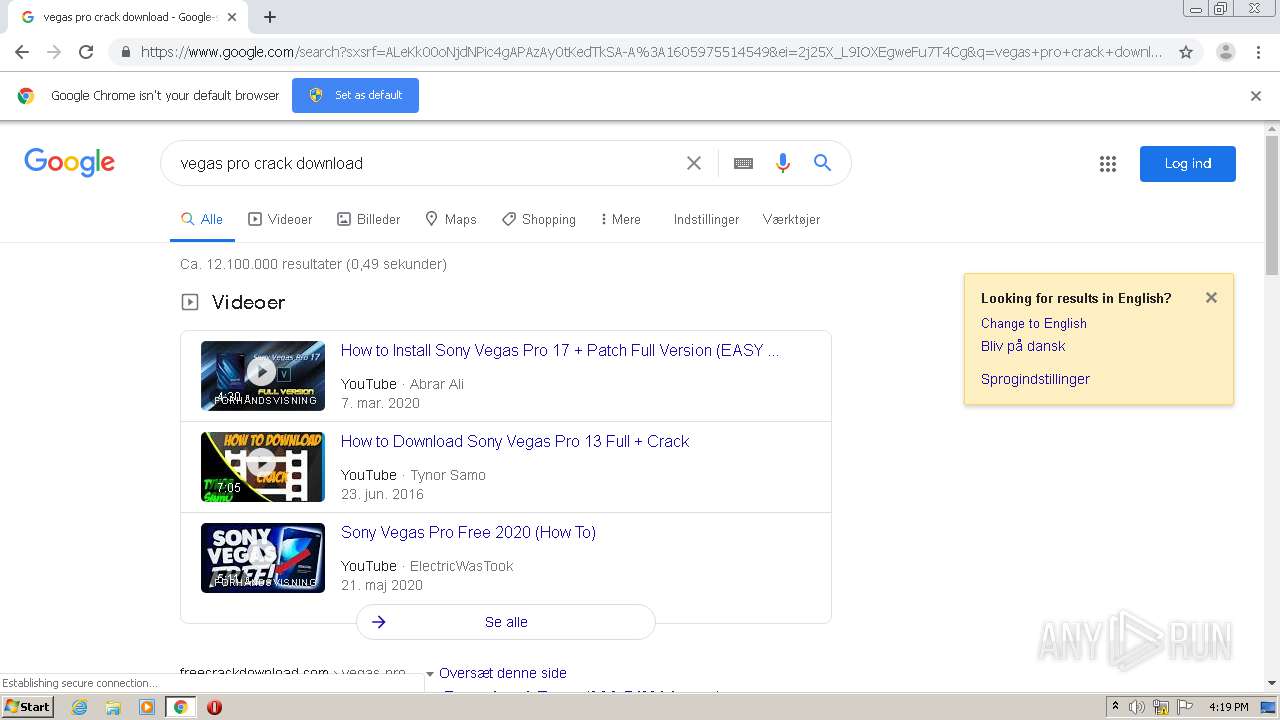Open Sony Vegas Pro 17 video thumbnail
The height and width of the screenshot is (720, 1280).
pyautogui.click(x=263, y=376)
